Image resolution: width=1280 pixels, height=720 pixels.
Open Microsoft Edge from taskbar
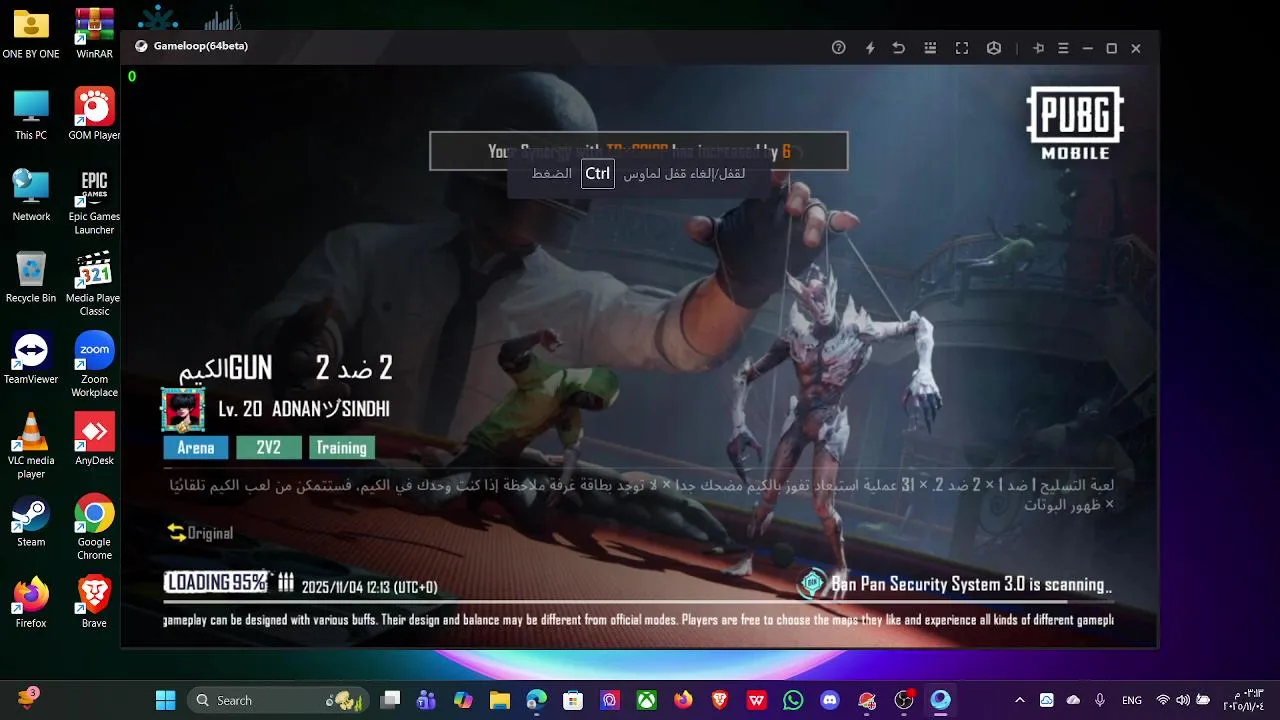point(537,700)
